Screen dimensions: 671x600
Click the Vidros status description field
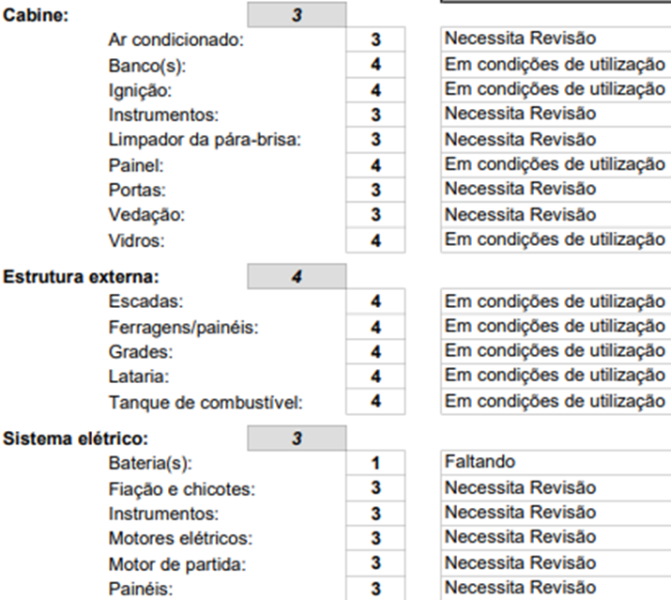point(555,239)
